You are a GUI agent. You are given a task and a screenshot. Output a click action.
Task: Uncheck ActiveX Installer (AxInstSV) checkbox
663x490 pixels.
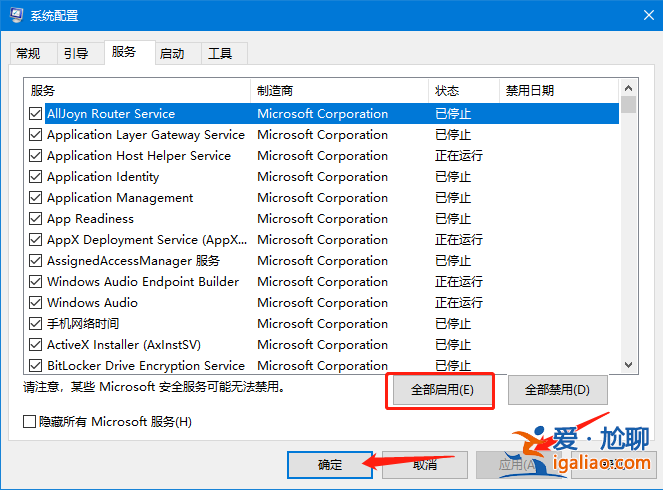[x=36, y=345]
